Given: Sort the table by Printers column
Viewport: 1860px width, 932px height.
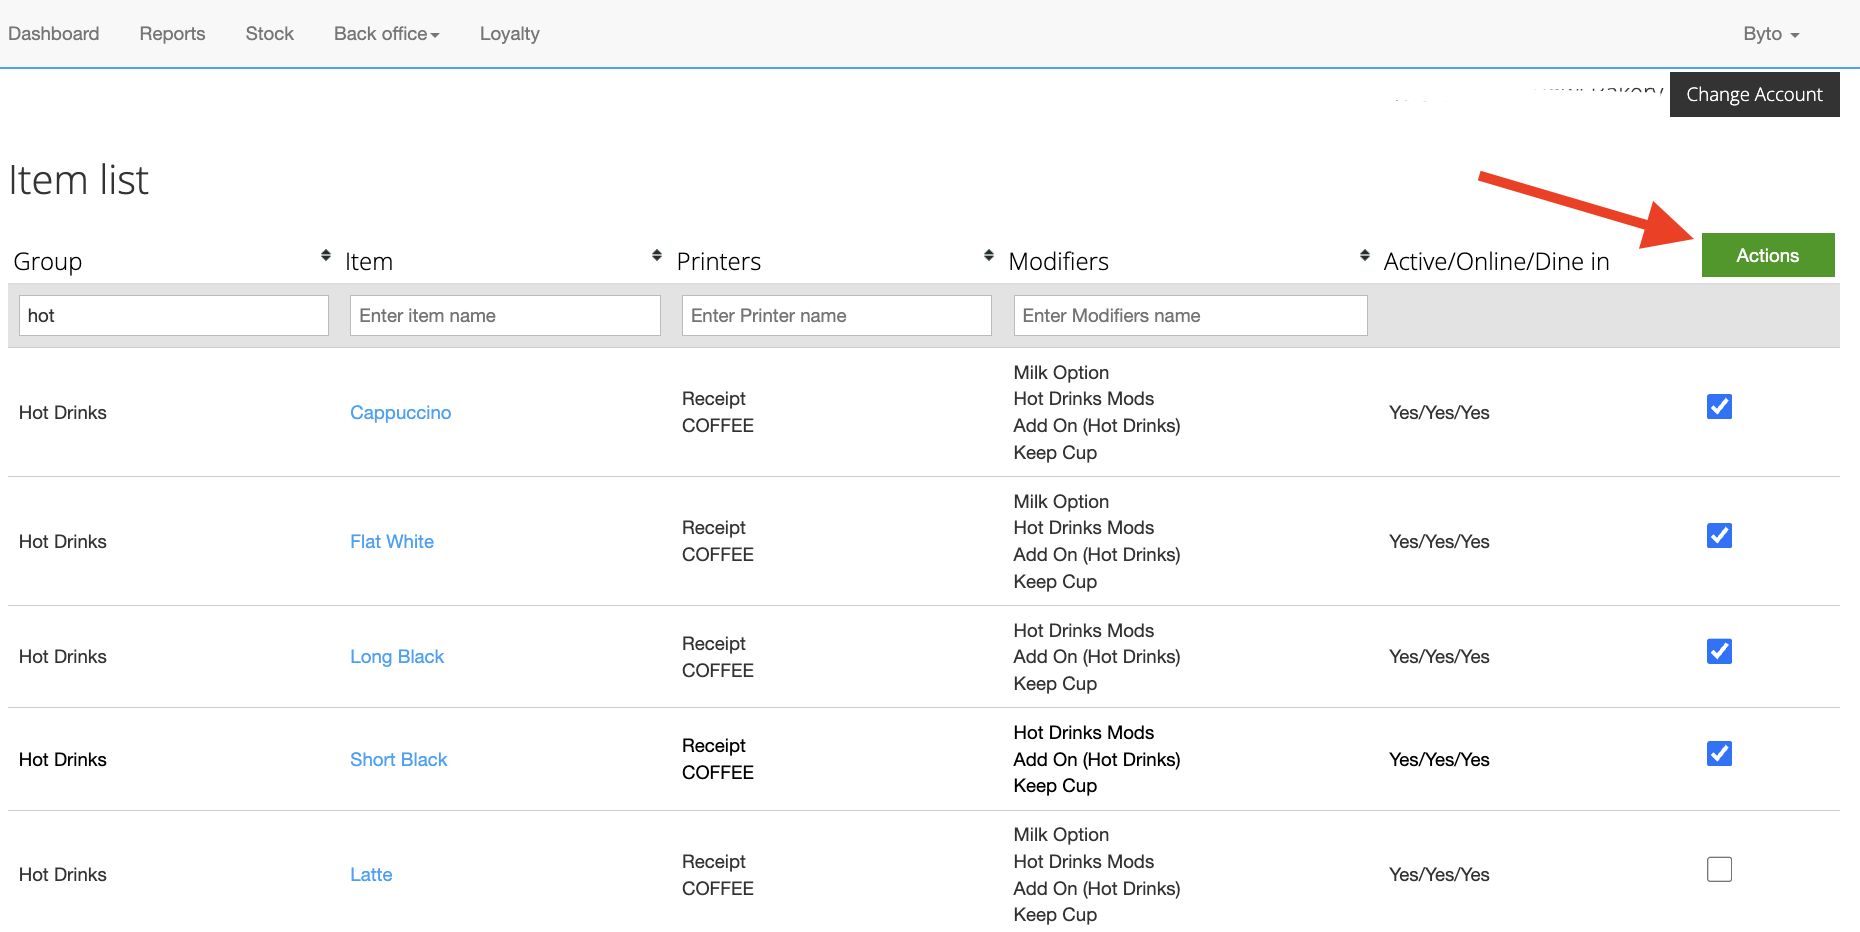Looking at the screenshot, I should pos(988,256).
